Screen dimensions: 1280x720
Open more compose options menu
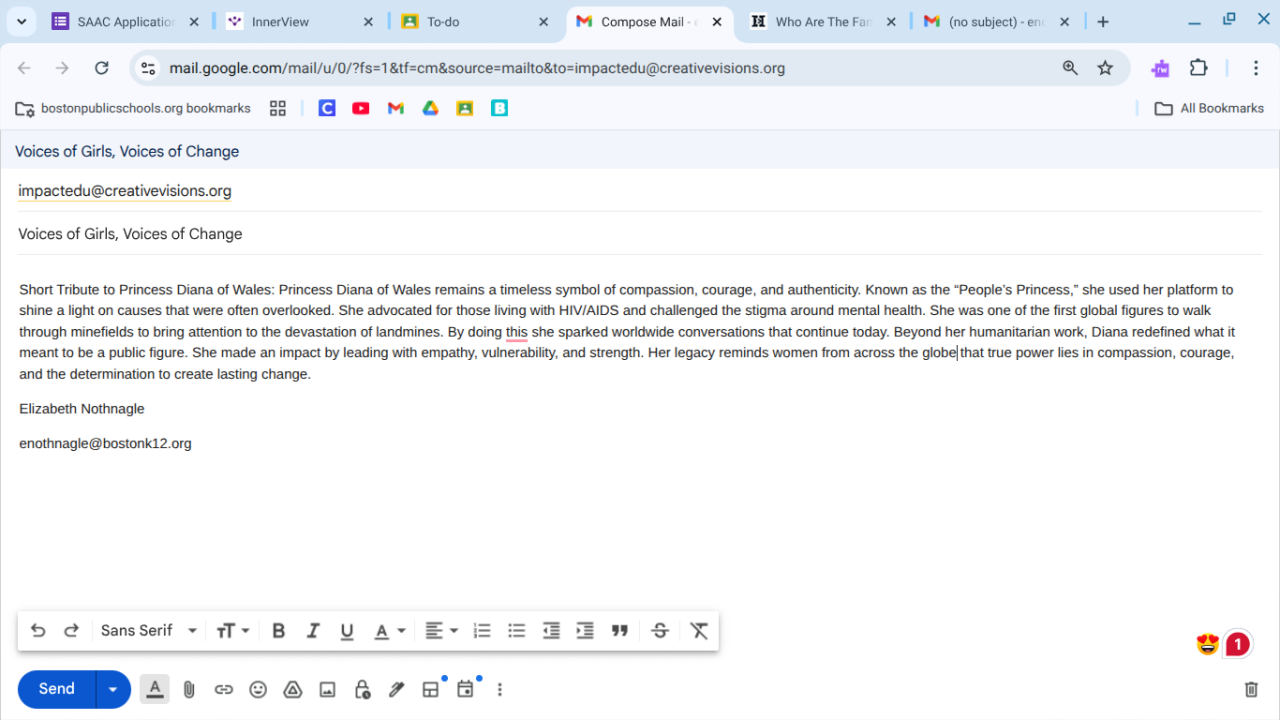click(x=500, y=689)
